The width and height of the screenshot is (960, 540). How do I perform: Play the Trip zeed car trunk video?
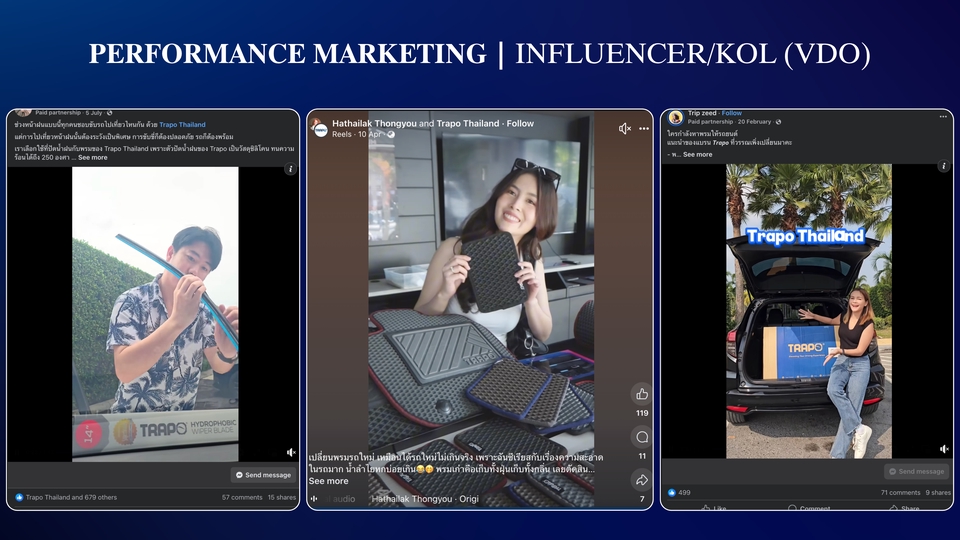click(x=809, y=311)
